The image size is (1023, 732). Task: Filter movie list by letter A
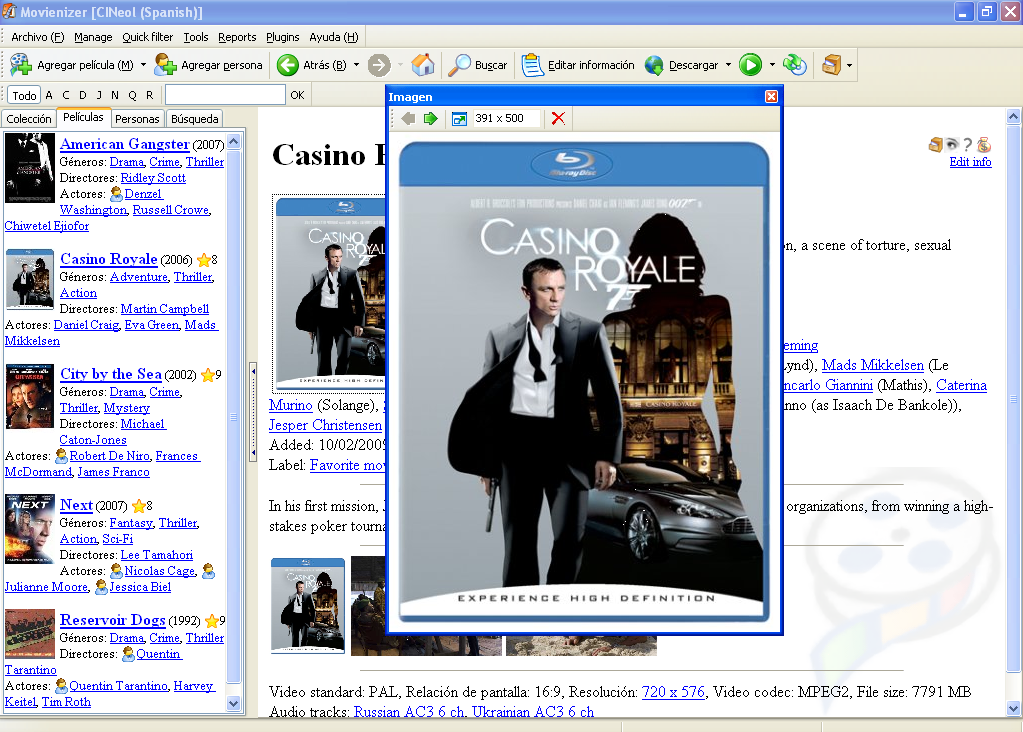tap(49, 95)
